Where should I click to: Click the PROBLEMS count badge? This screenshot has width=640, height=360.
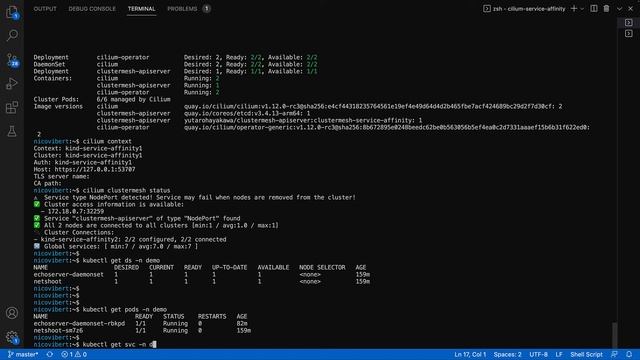point(207,9)
